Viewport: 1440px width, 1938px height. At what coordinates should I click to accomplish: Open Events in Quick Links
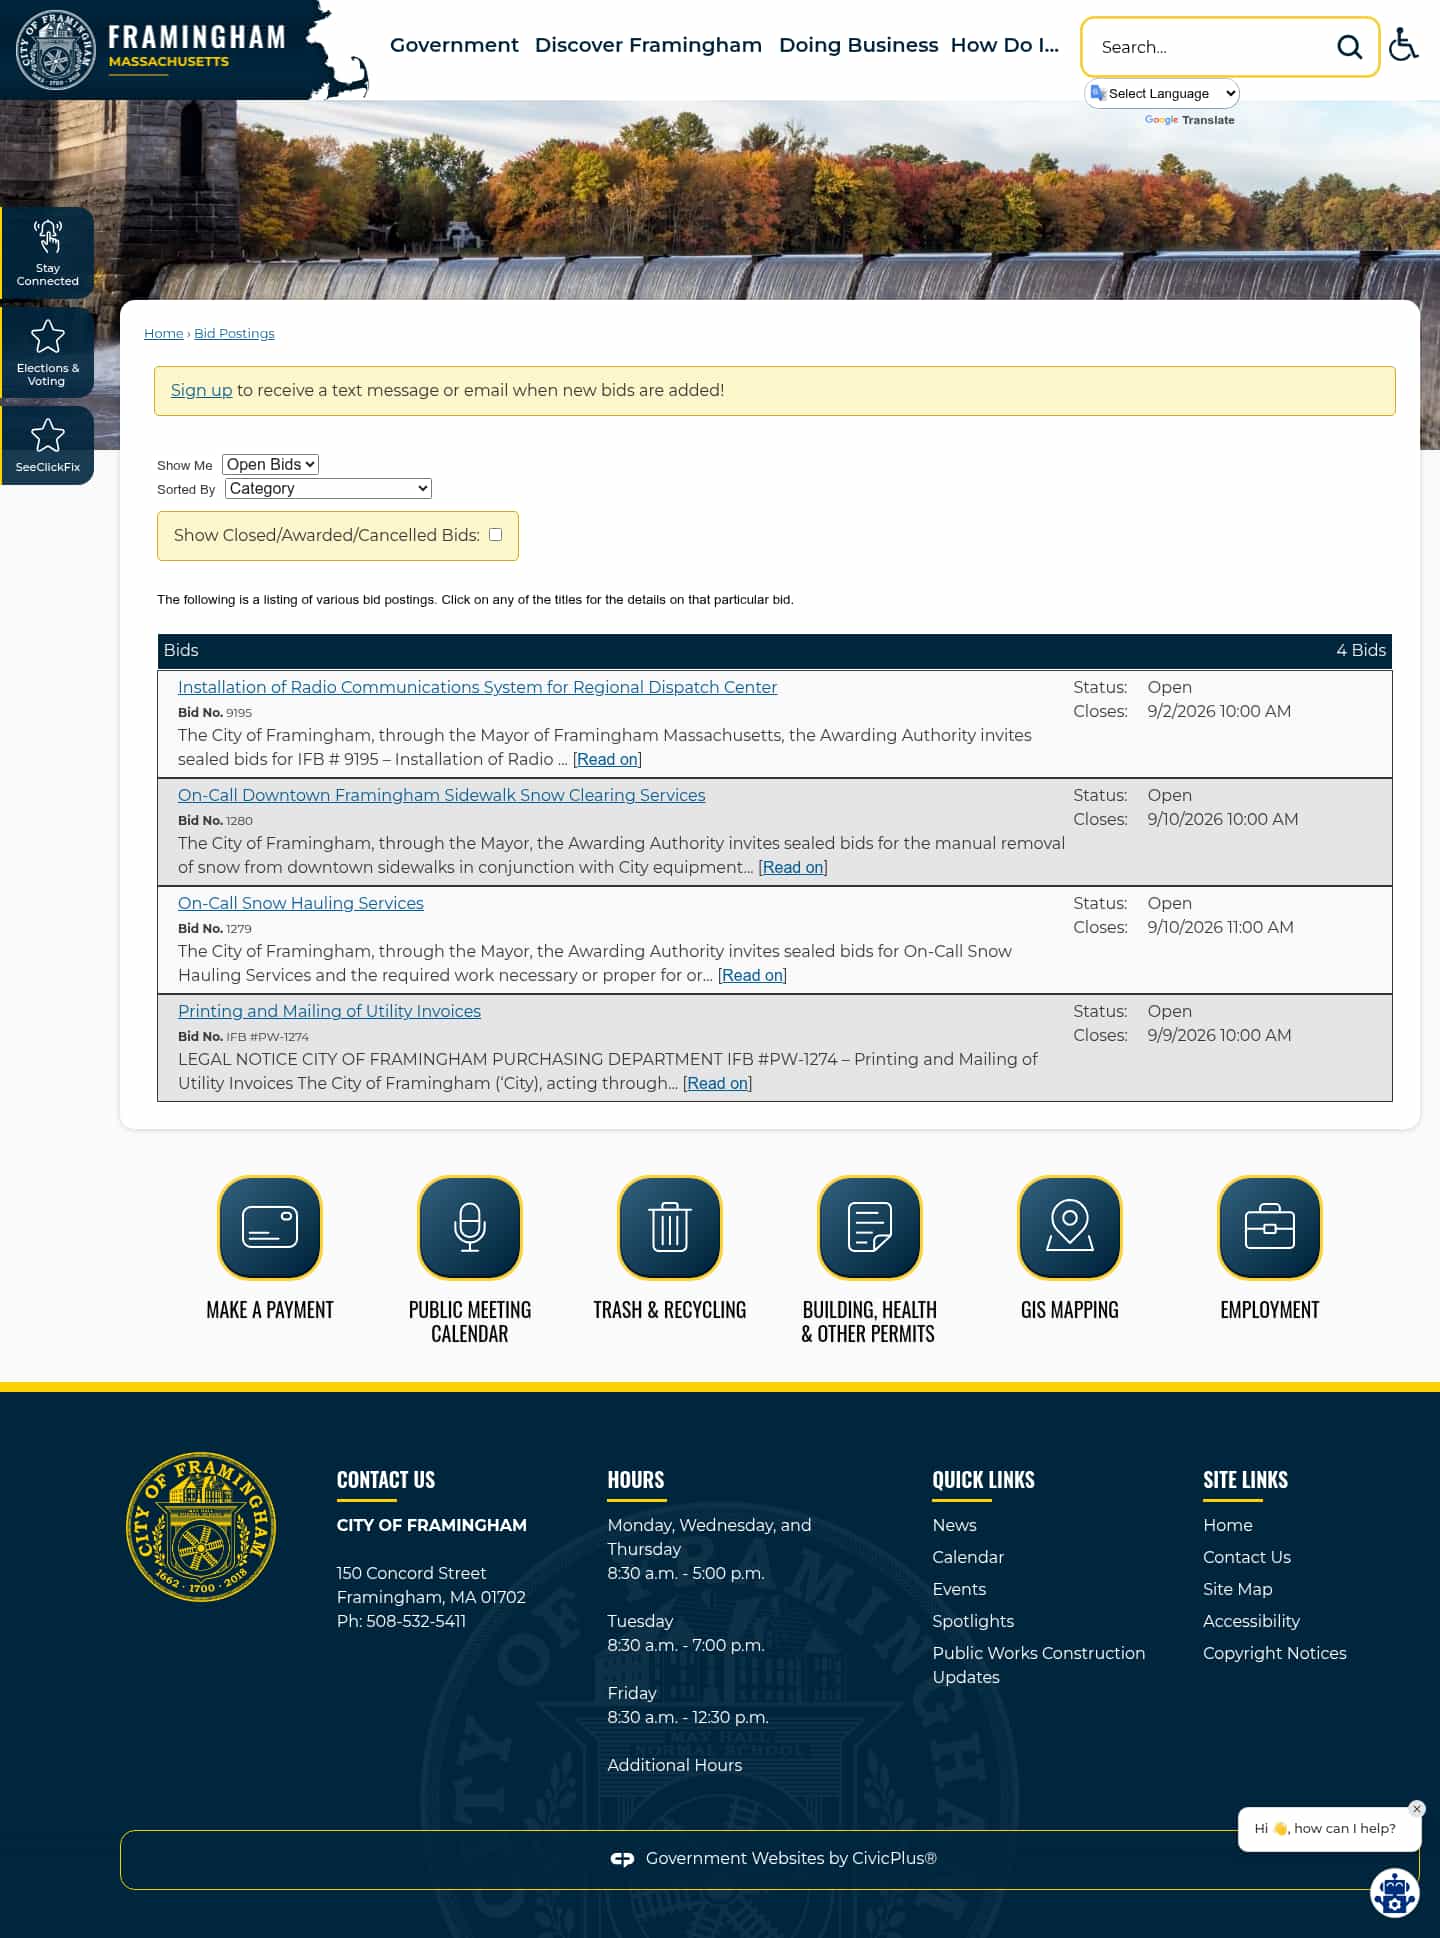coord(959,1589)
